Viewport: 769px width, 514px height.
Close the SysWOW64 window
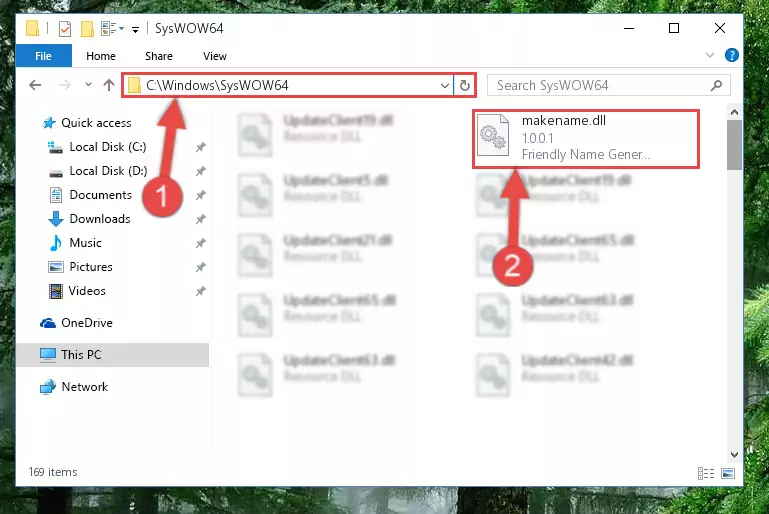[719, 28]
